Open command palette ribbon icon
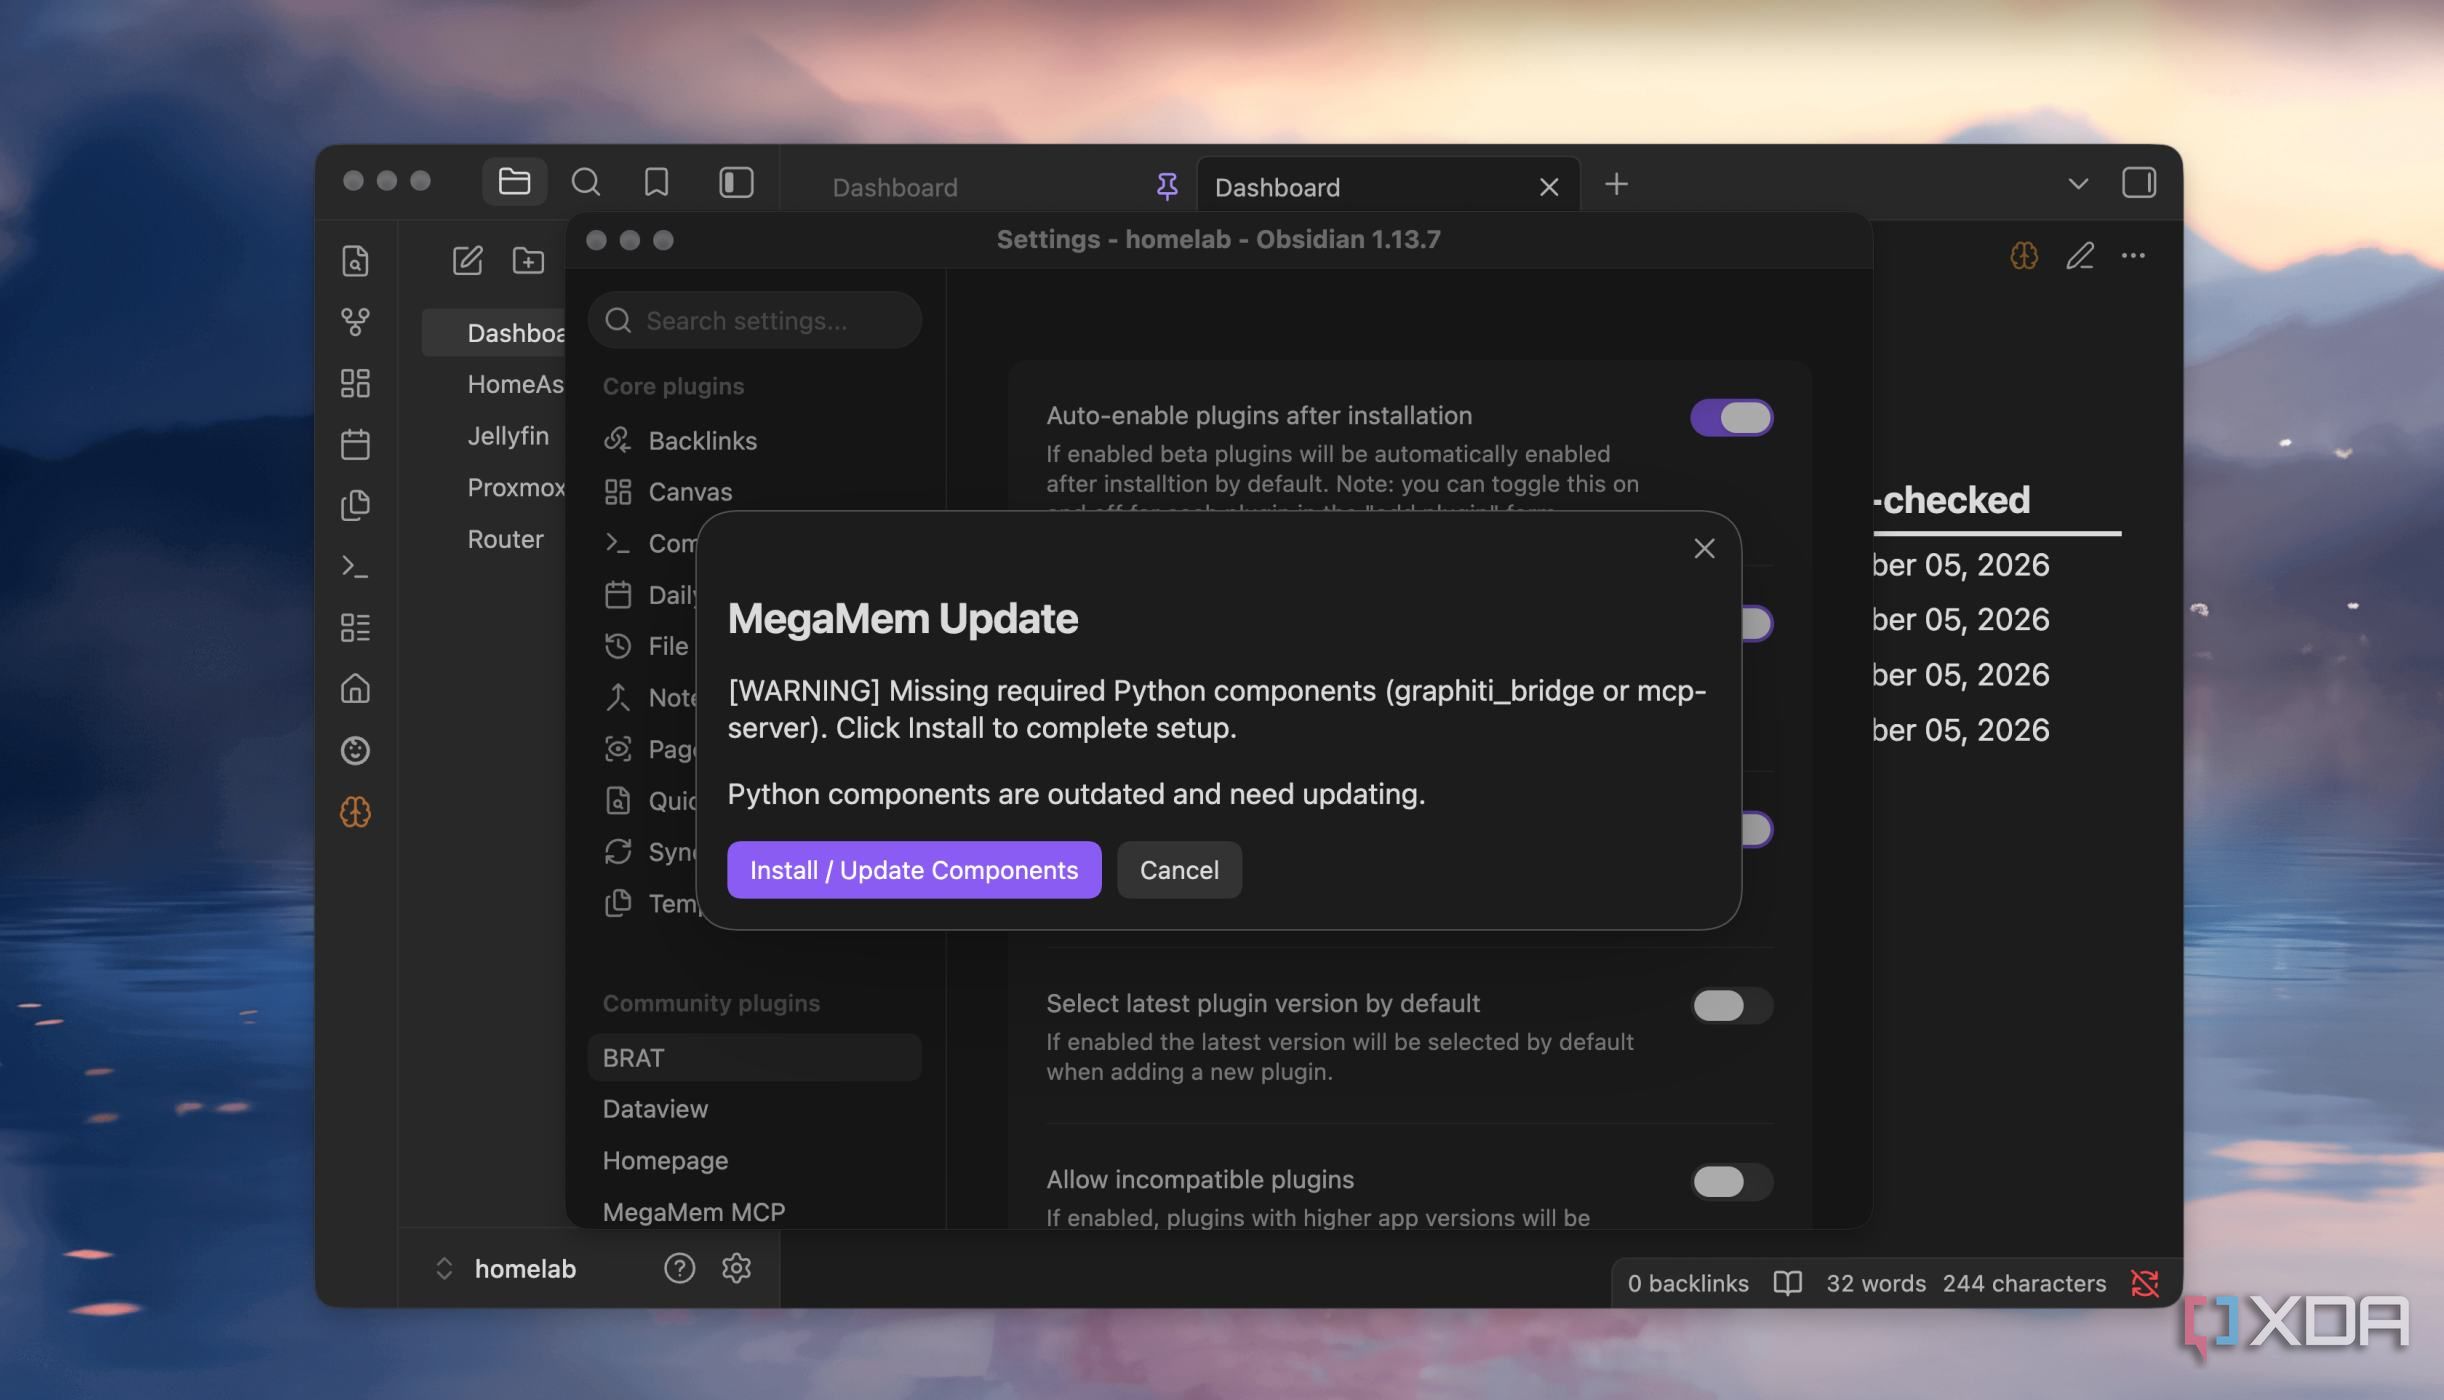Viewport: 2444px width, 1400px height. (355, 567)
